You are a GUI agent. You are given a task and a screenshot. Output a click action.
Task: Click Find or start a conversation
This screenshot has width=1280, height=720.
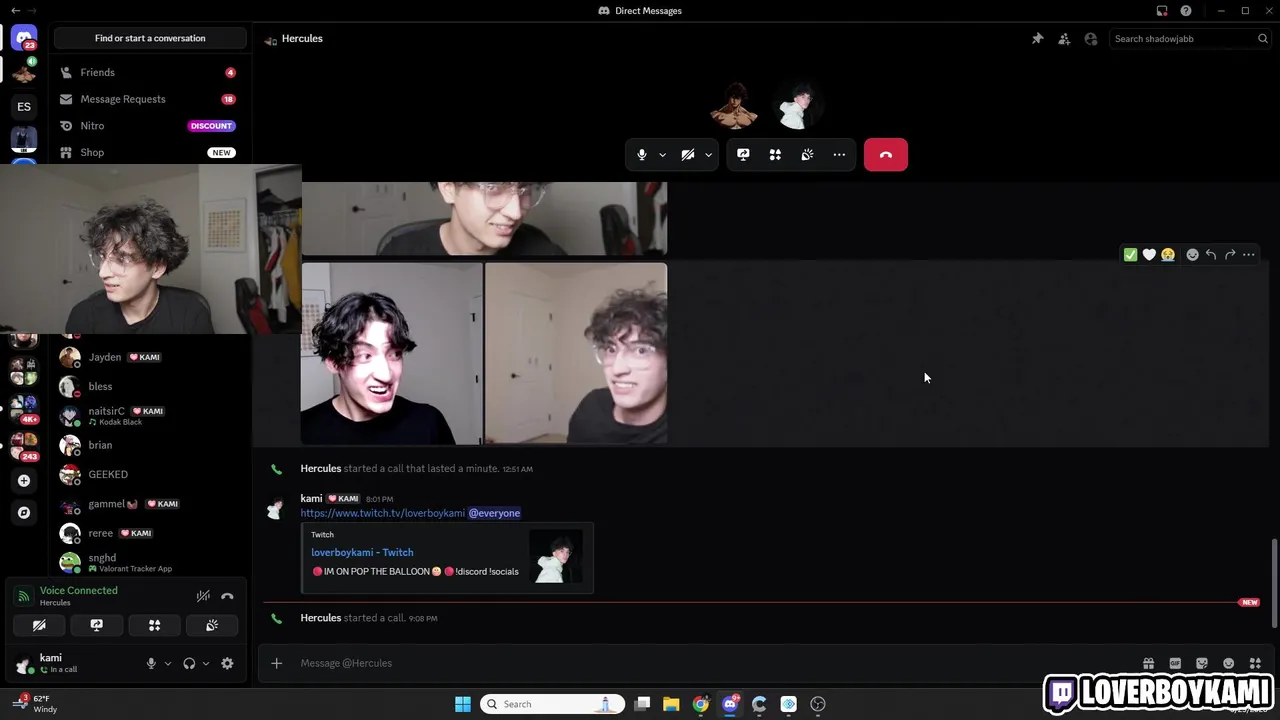[150, 38]
